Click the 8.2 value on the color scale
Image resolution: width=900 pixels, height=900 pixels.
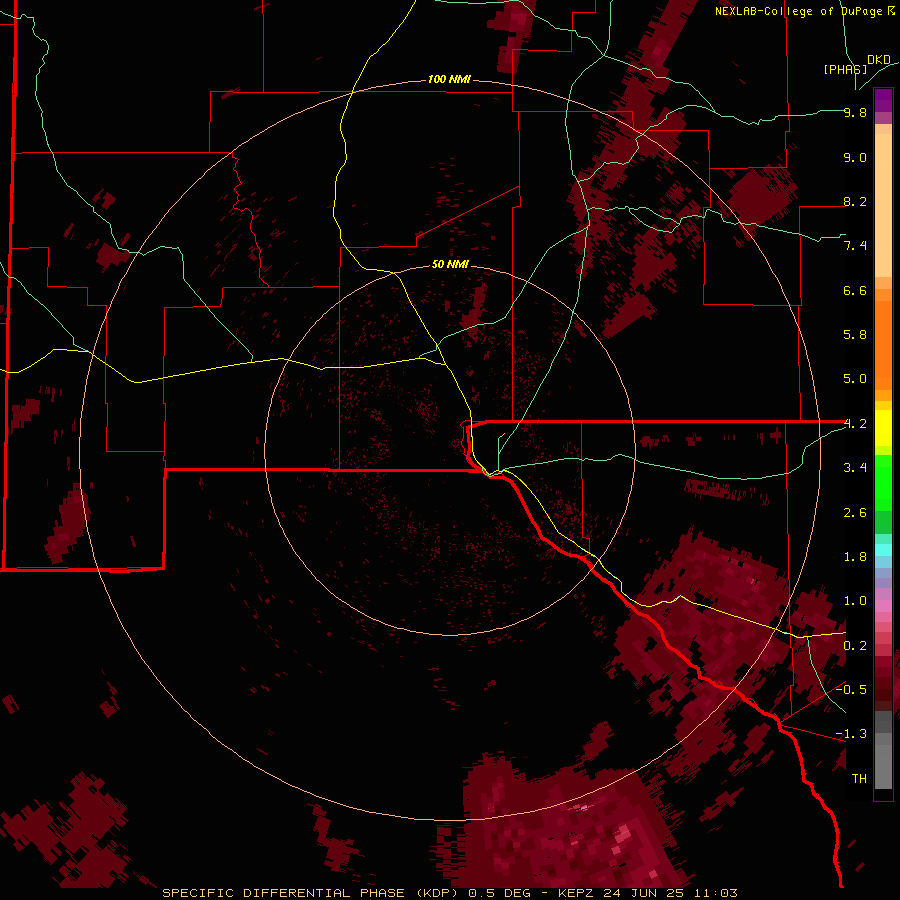point(855,201)
